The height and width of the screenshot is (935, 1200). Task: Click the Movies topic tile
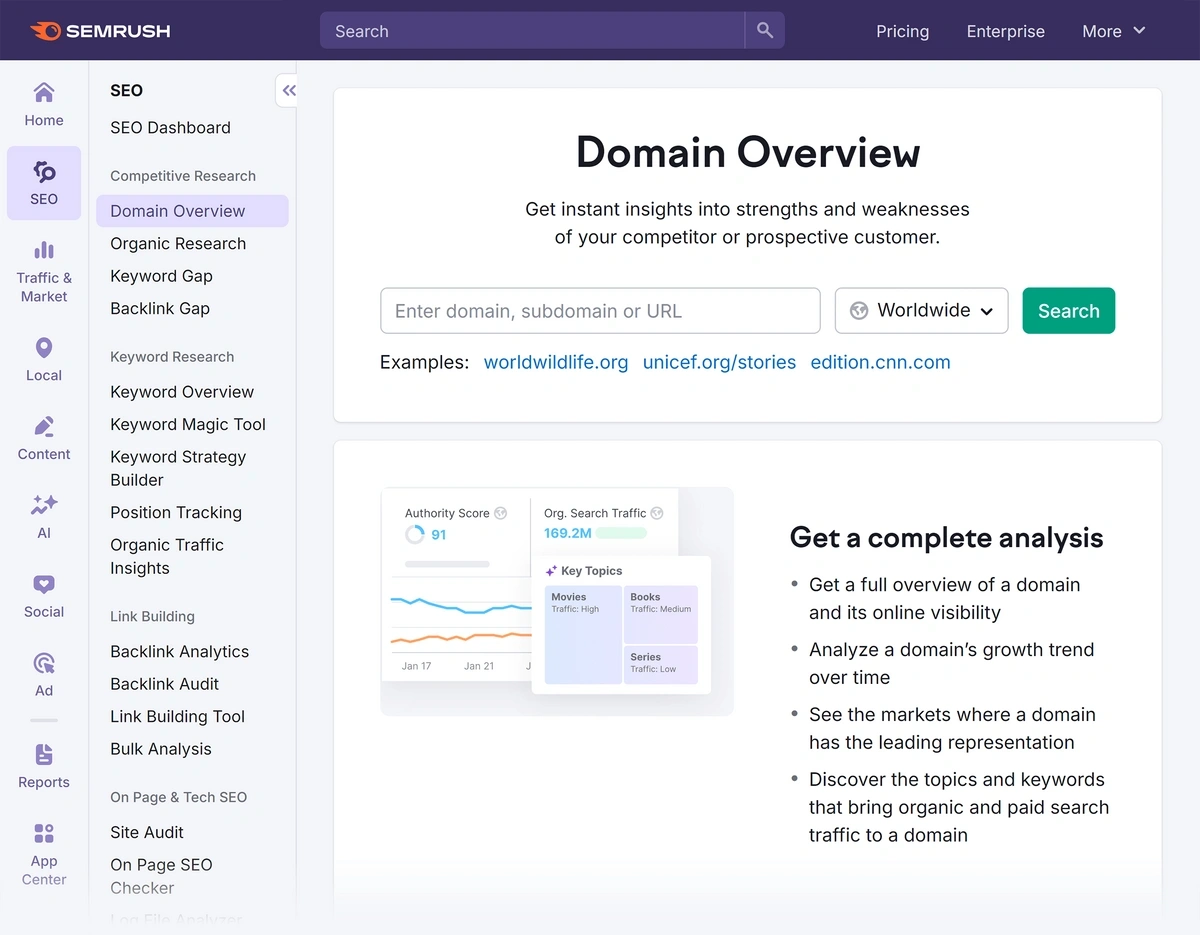click(x=583, y=635)
